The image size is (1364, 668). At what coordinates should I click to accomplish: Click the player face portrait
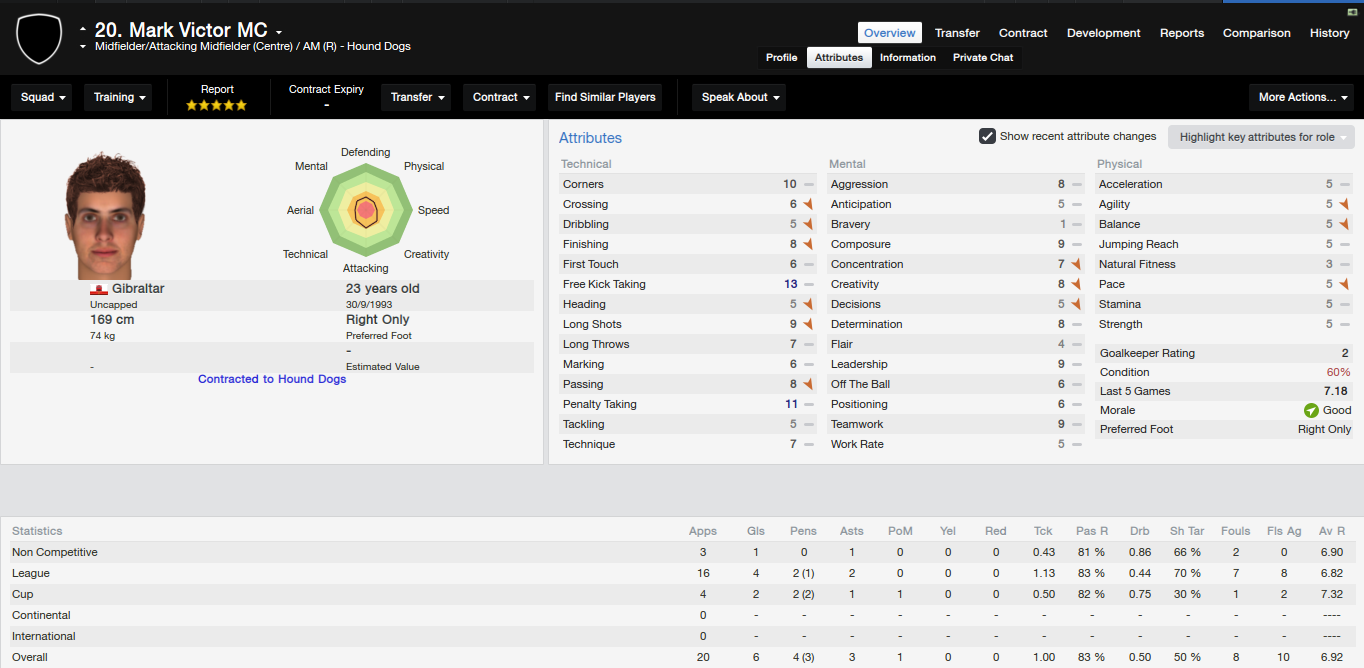tap(107, 215)
